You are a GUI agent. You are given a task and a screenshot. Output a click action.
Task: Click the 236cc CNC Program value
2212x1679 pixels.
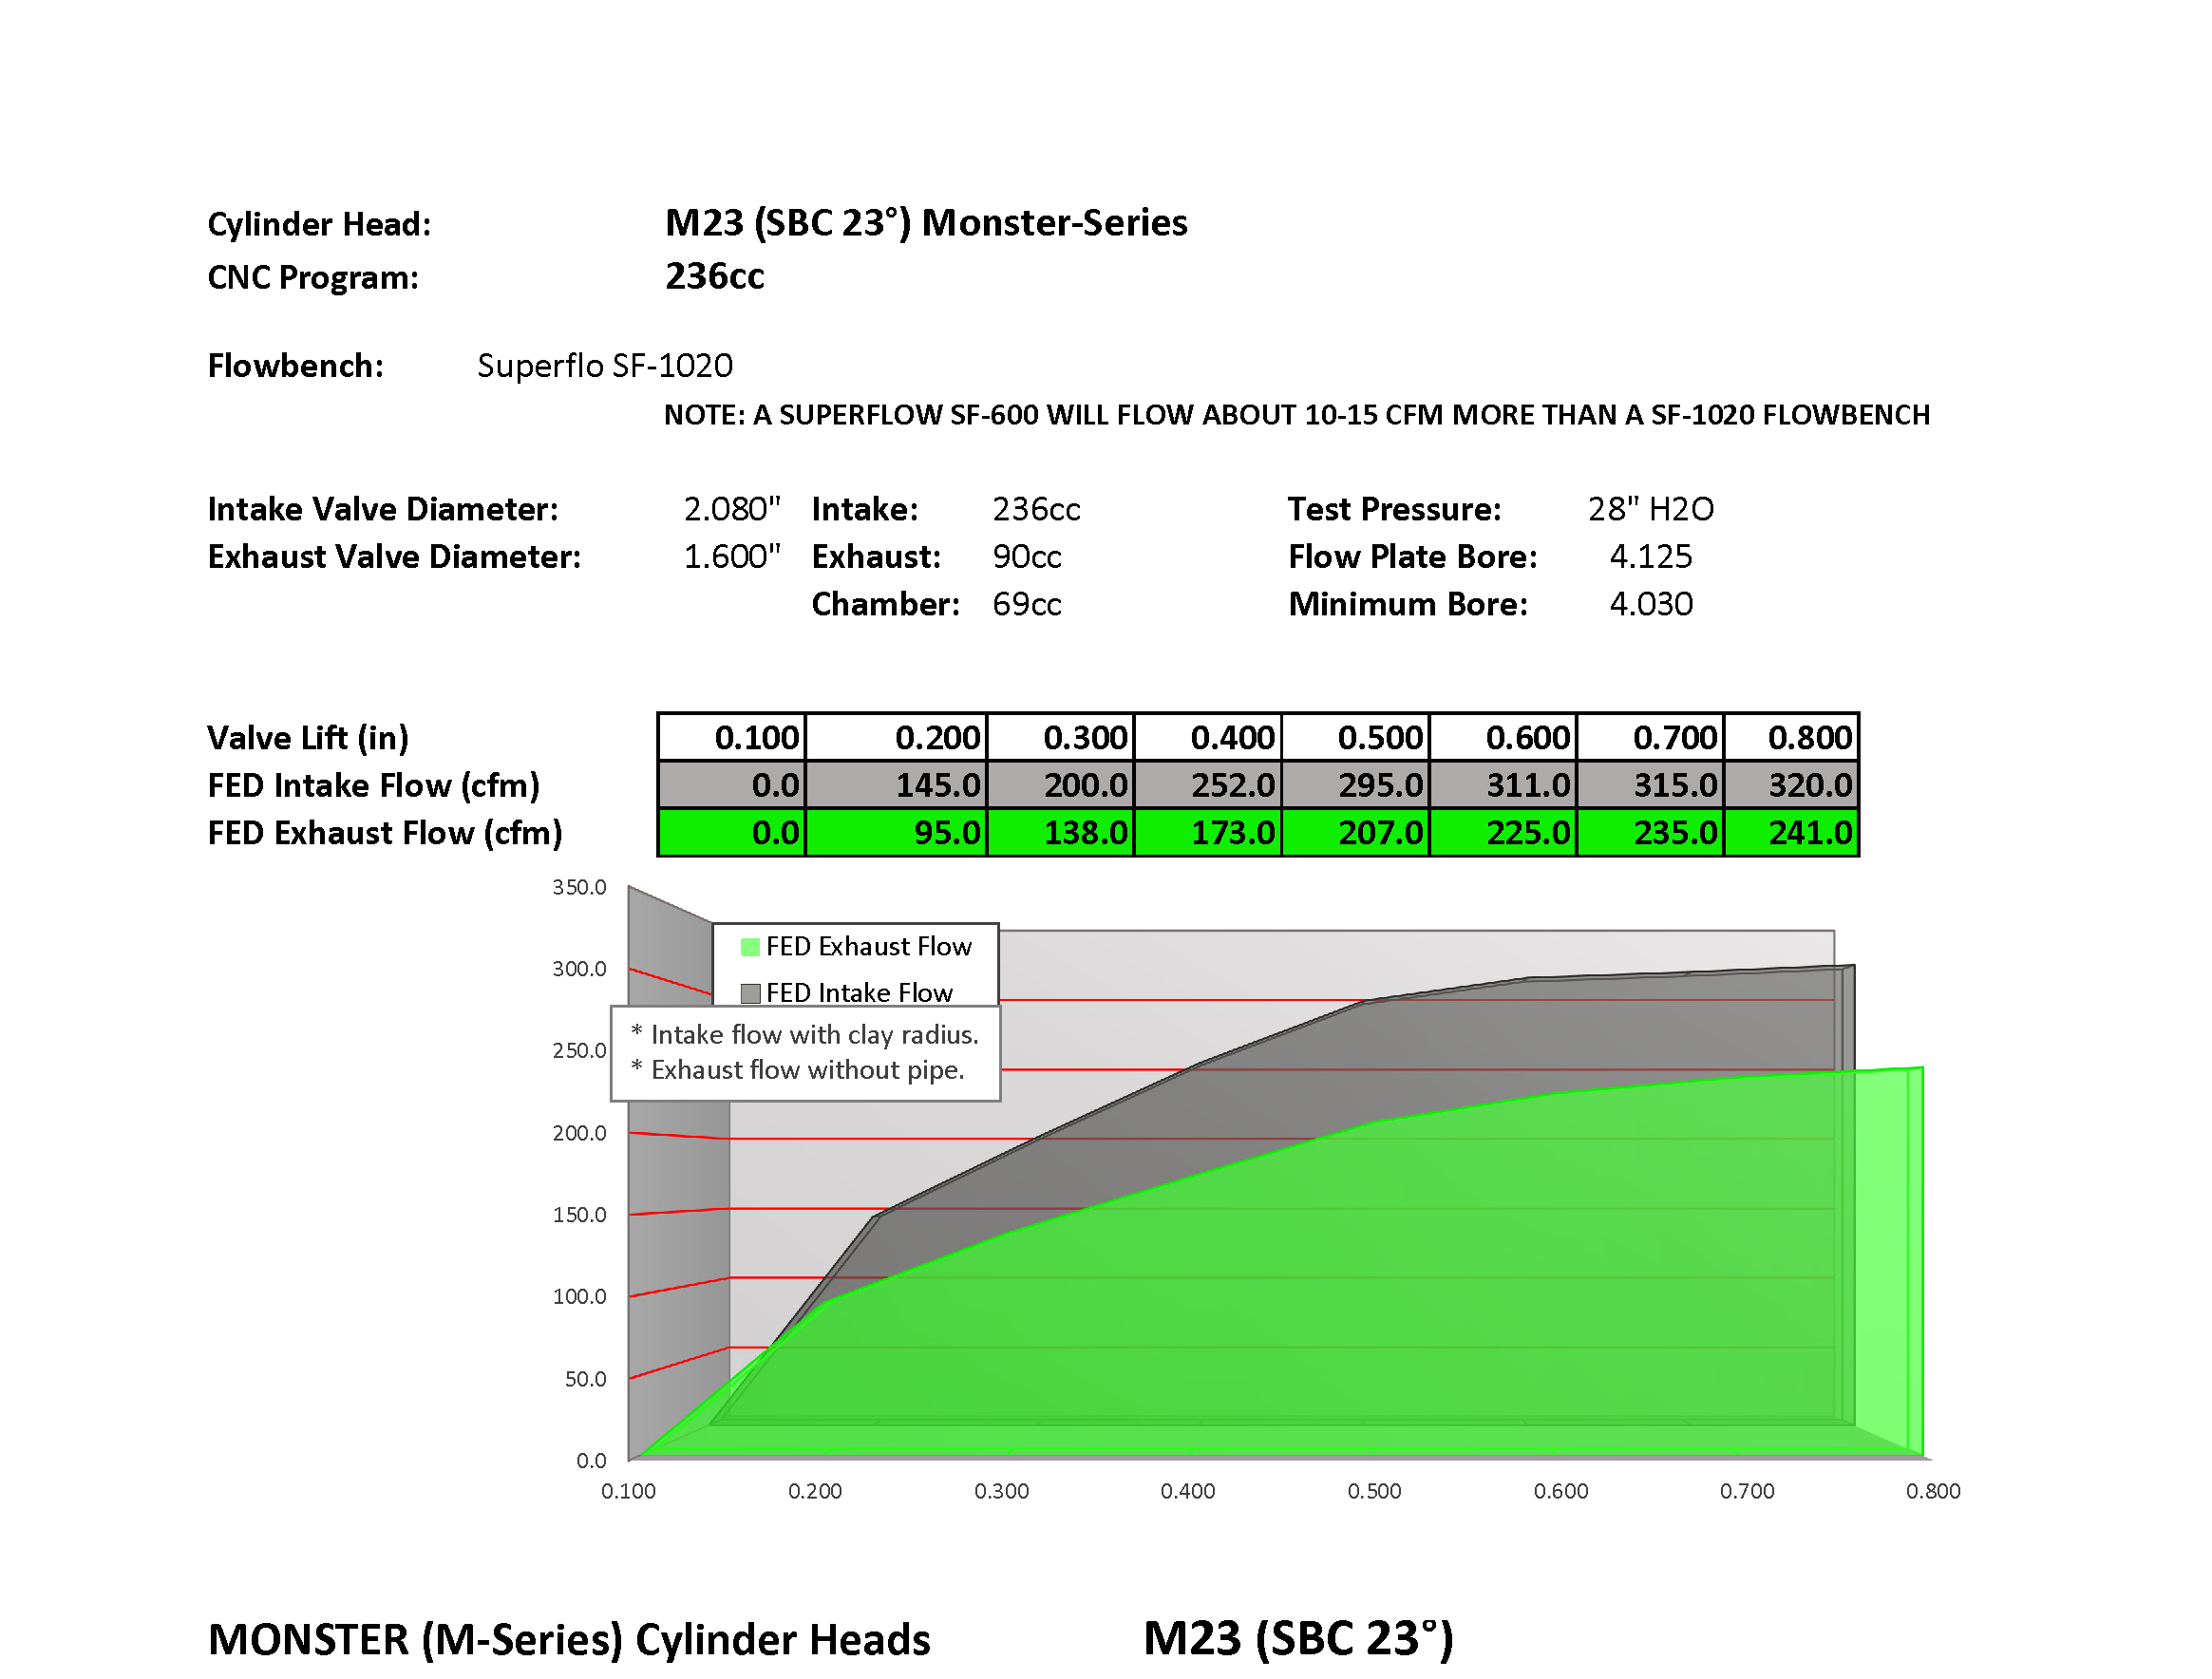coord(714,276)
